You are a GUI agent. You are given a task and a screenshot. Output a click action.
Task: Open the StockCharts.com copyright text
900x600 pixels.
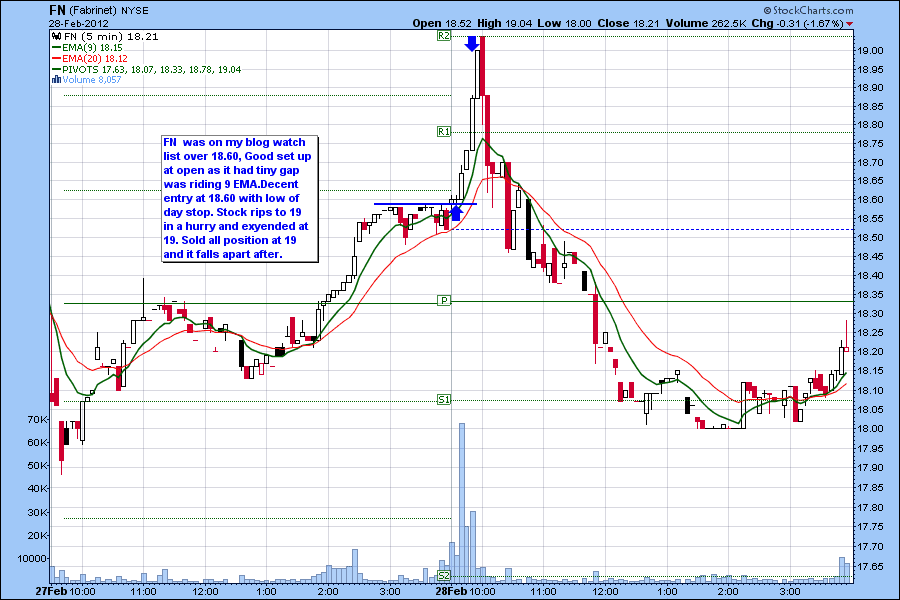[808, 10]
